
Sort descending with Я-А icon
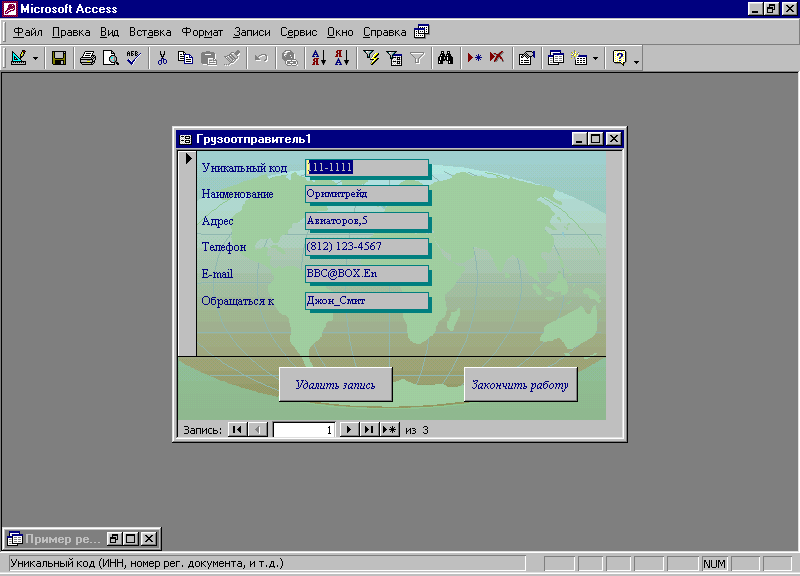(x=342, y=58)
